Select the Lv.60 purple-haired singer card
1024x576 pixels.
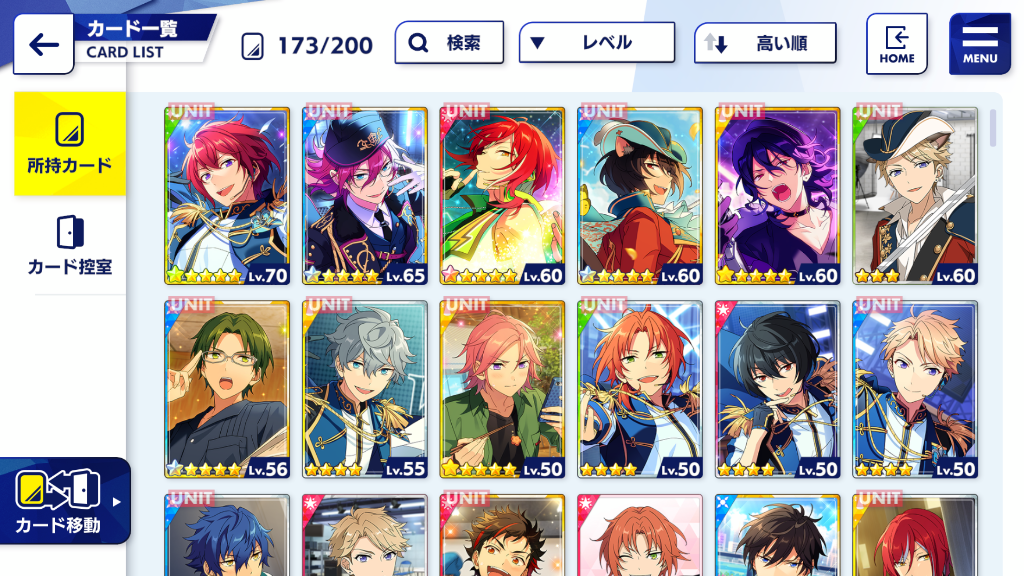tap(777, 196)
